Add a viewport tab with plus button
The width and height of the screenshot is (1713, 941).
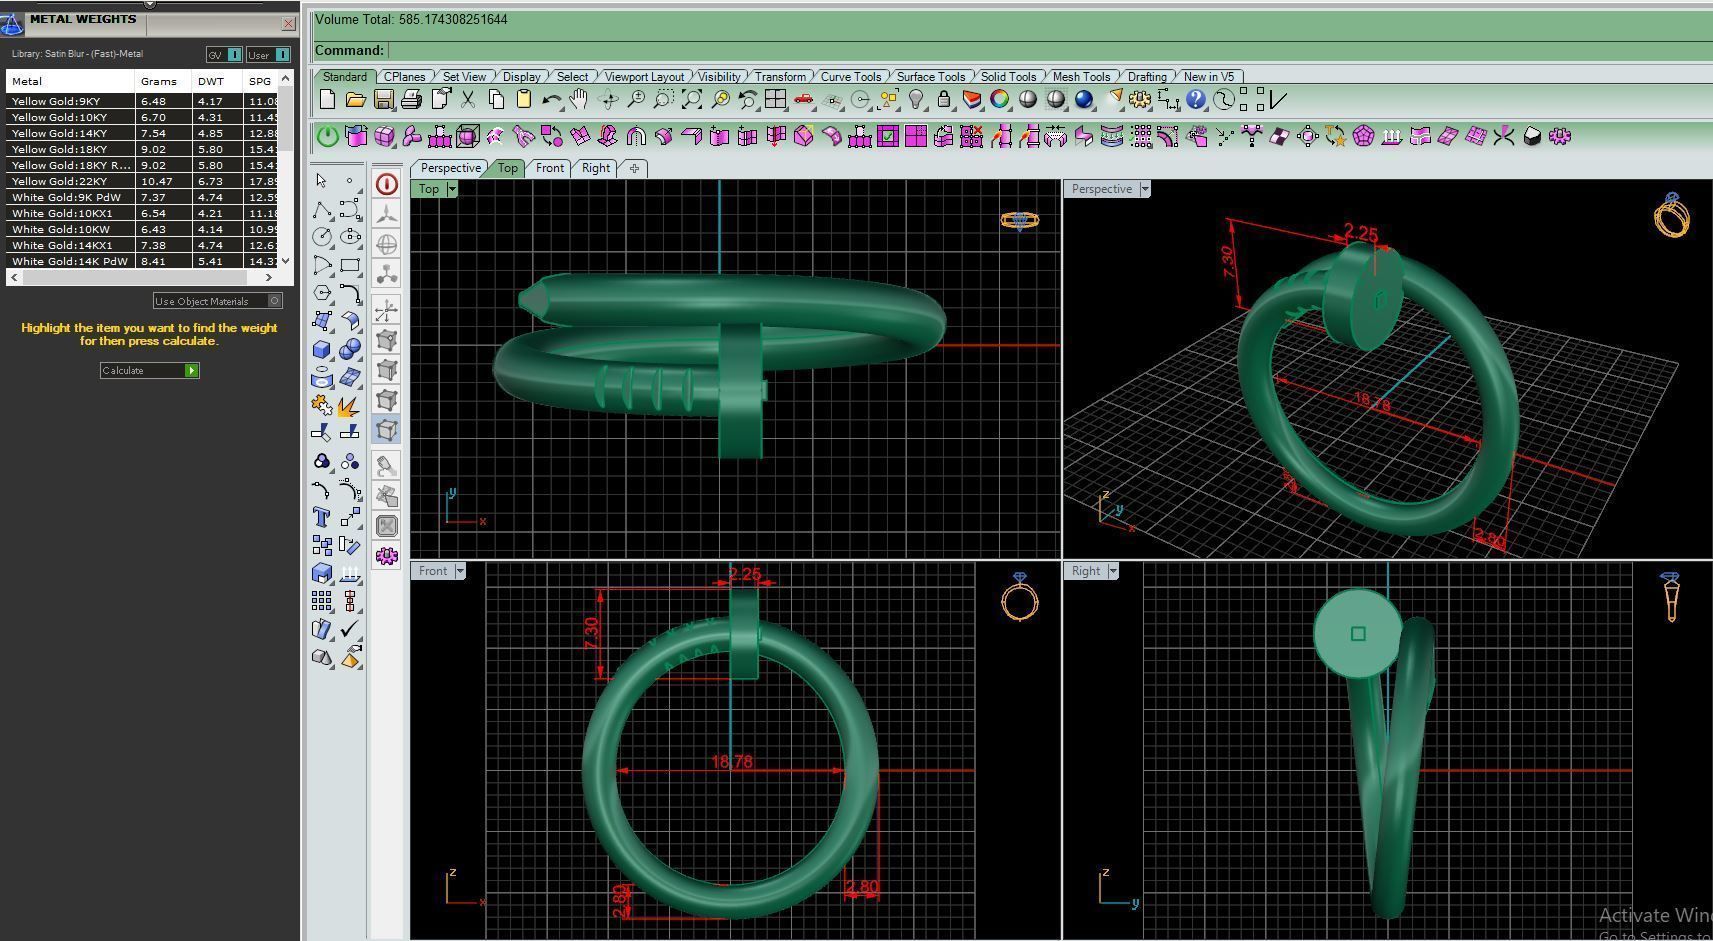[x=634, y=168]
